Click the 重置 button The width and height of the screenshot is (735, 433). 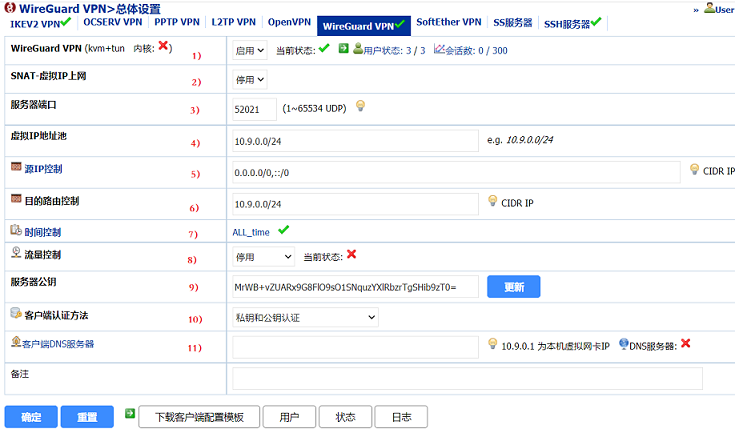click(x=87, y=417)
